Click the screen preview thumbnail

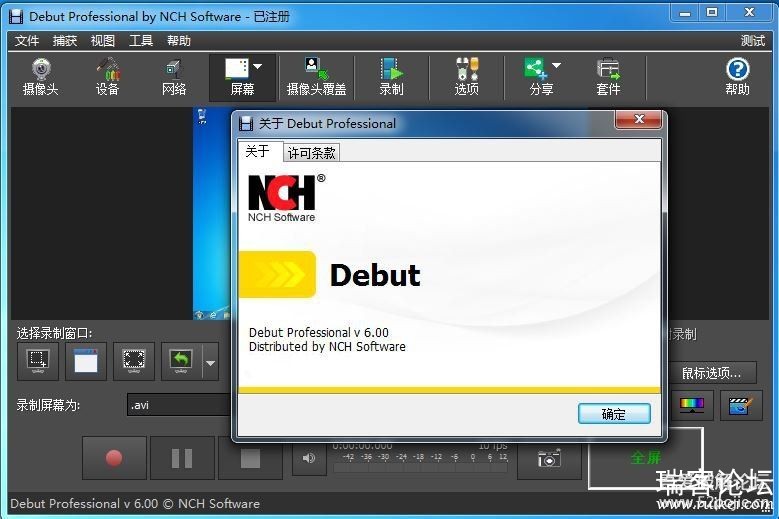pyautogui.click(x=212, y=214)
